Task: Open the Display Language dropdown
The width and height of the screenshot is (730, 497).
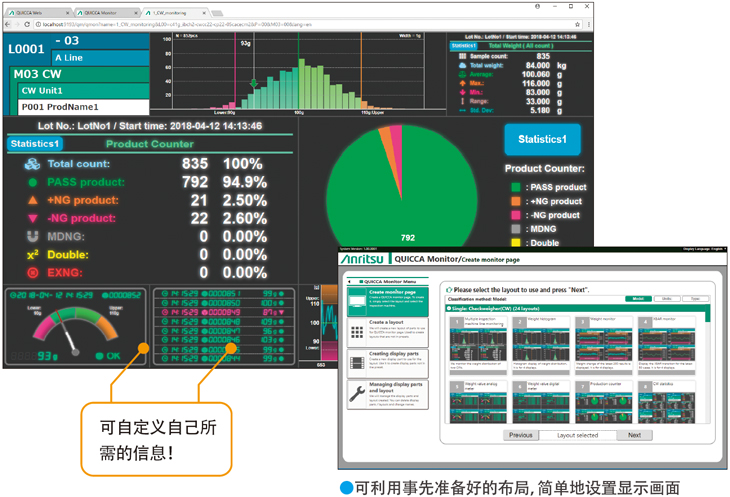Action: [x=704, y=249]
